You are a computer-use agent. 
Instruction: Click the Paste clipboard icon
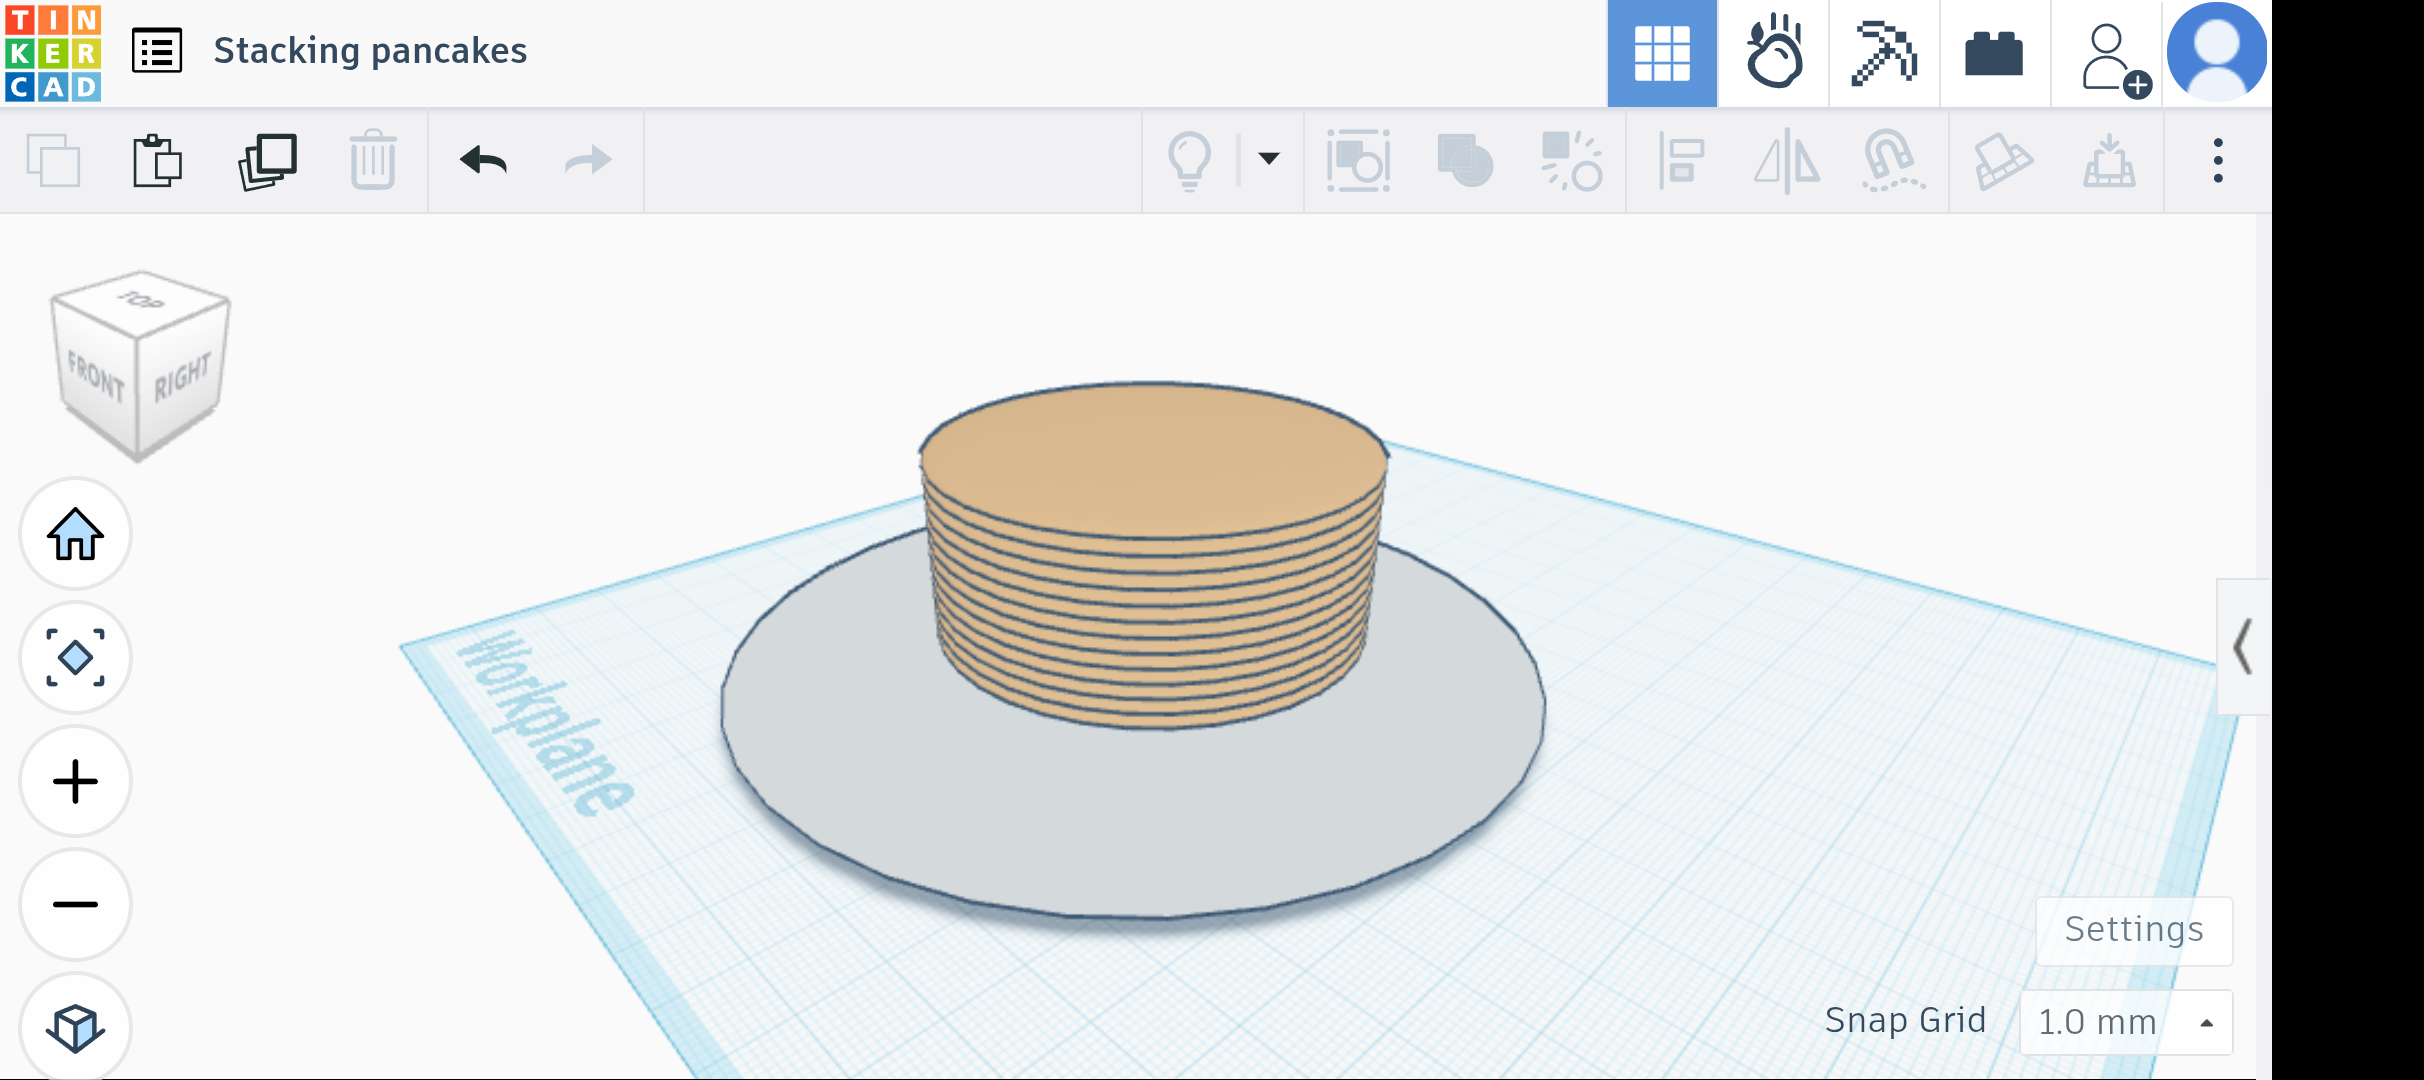coord(157,160)
